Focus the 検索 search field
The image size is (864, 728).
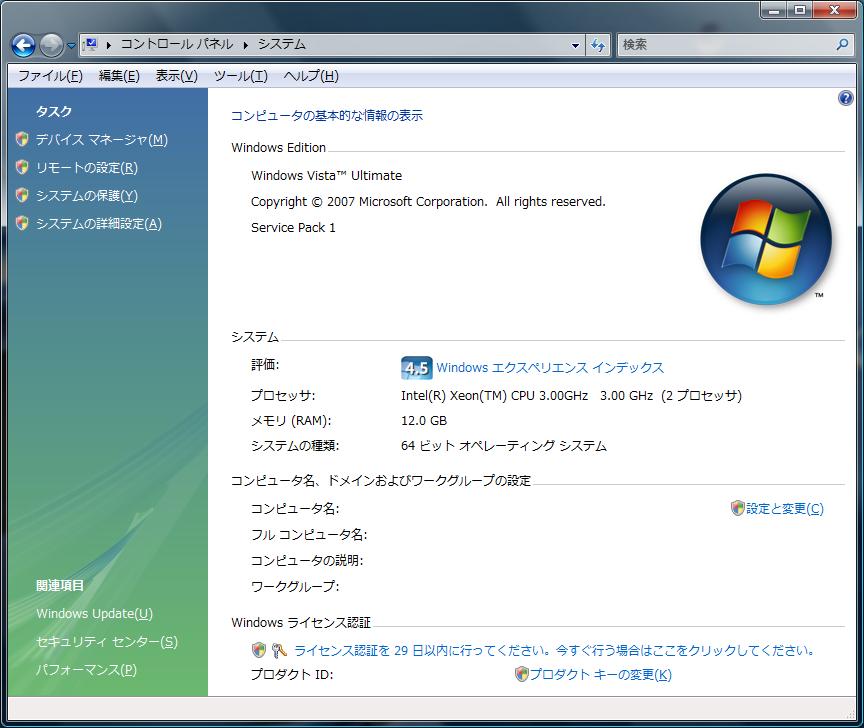[726, 45]
